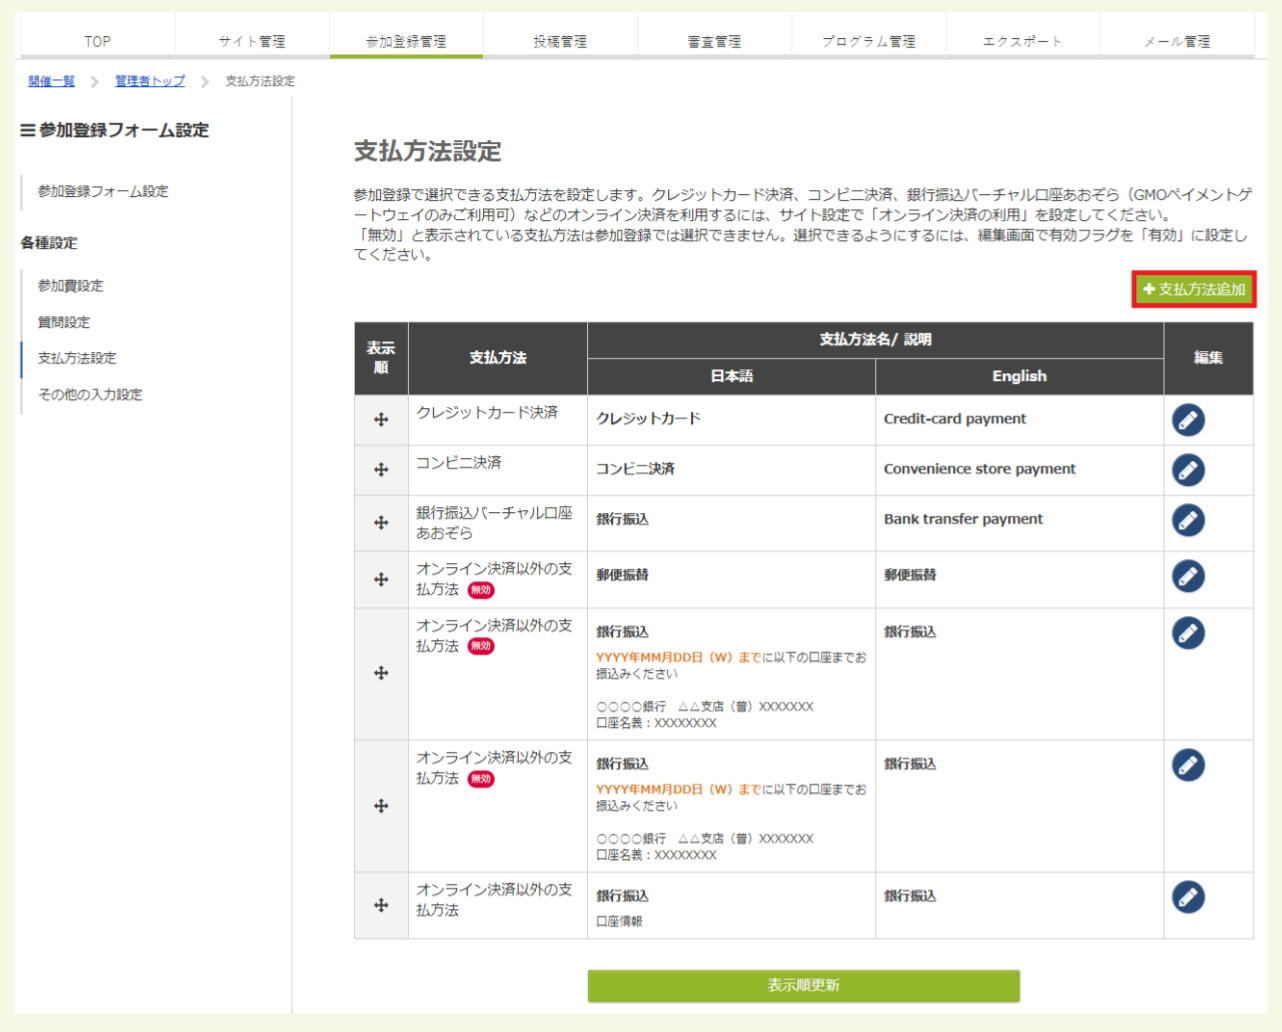The image size is (1282, 1032).
Task: Go to the 投稿管理 tab
Action: click(560, 41)
